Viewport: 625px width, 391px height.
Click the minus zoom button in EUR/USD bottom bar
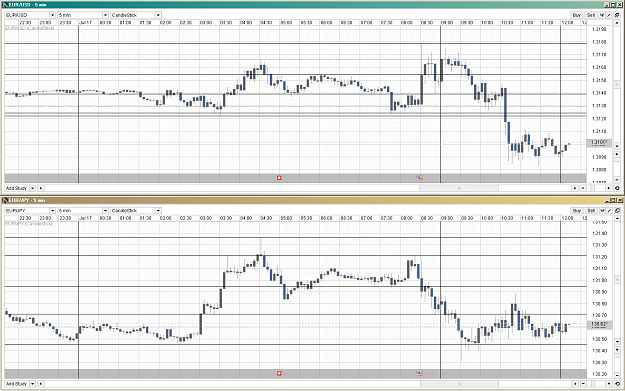[583, 188]
